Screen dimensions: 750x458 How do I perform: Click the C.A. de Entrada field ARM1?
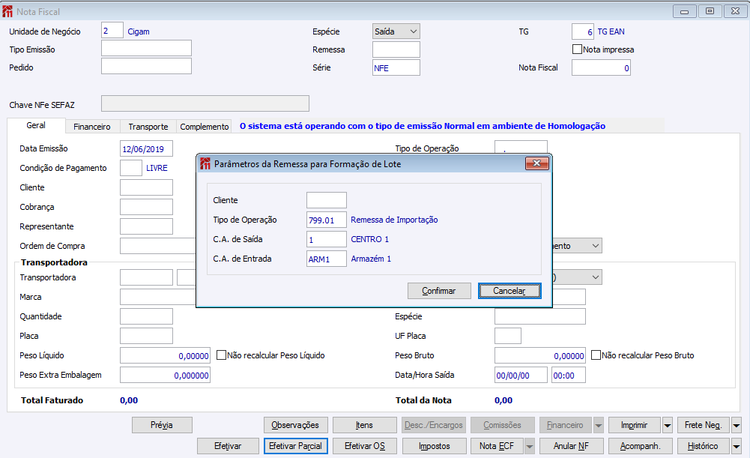point(326,259)
